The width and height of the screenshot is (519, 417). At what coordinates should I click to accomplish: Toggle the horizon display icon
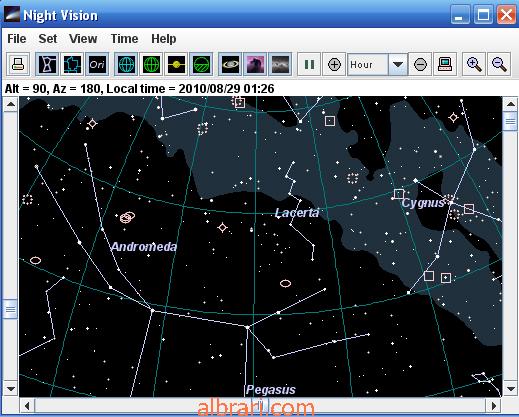click(x=201, y=64)
